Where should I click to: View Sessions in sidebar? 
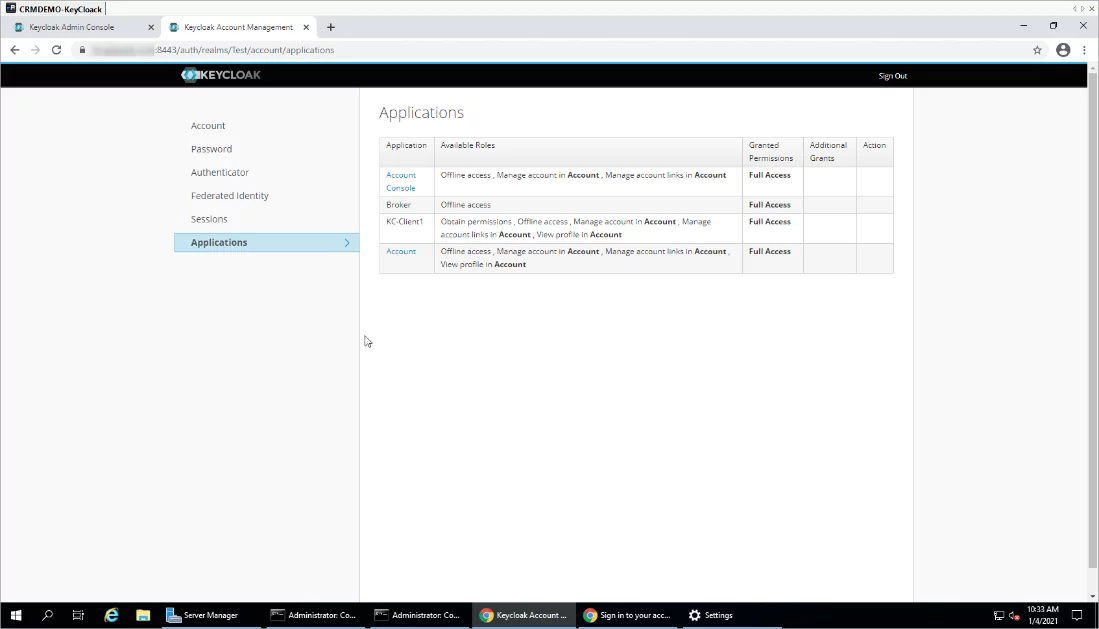pos(209,219)
